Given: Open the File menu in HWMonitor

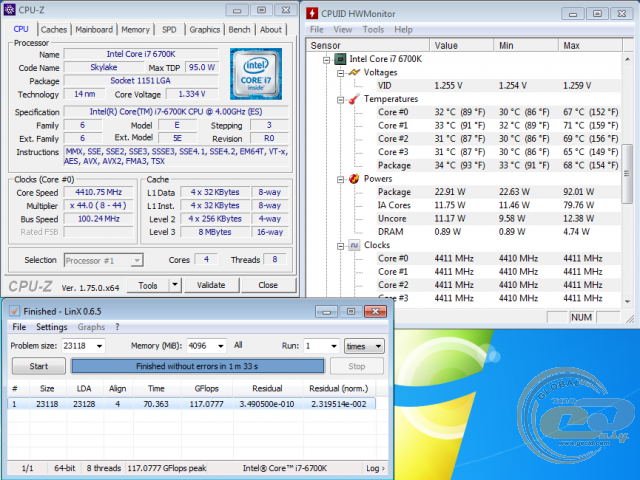Looking at the screenshot, I should pyautogui.click(x=316, y=29).
